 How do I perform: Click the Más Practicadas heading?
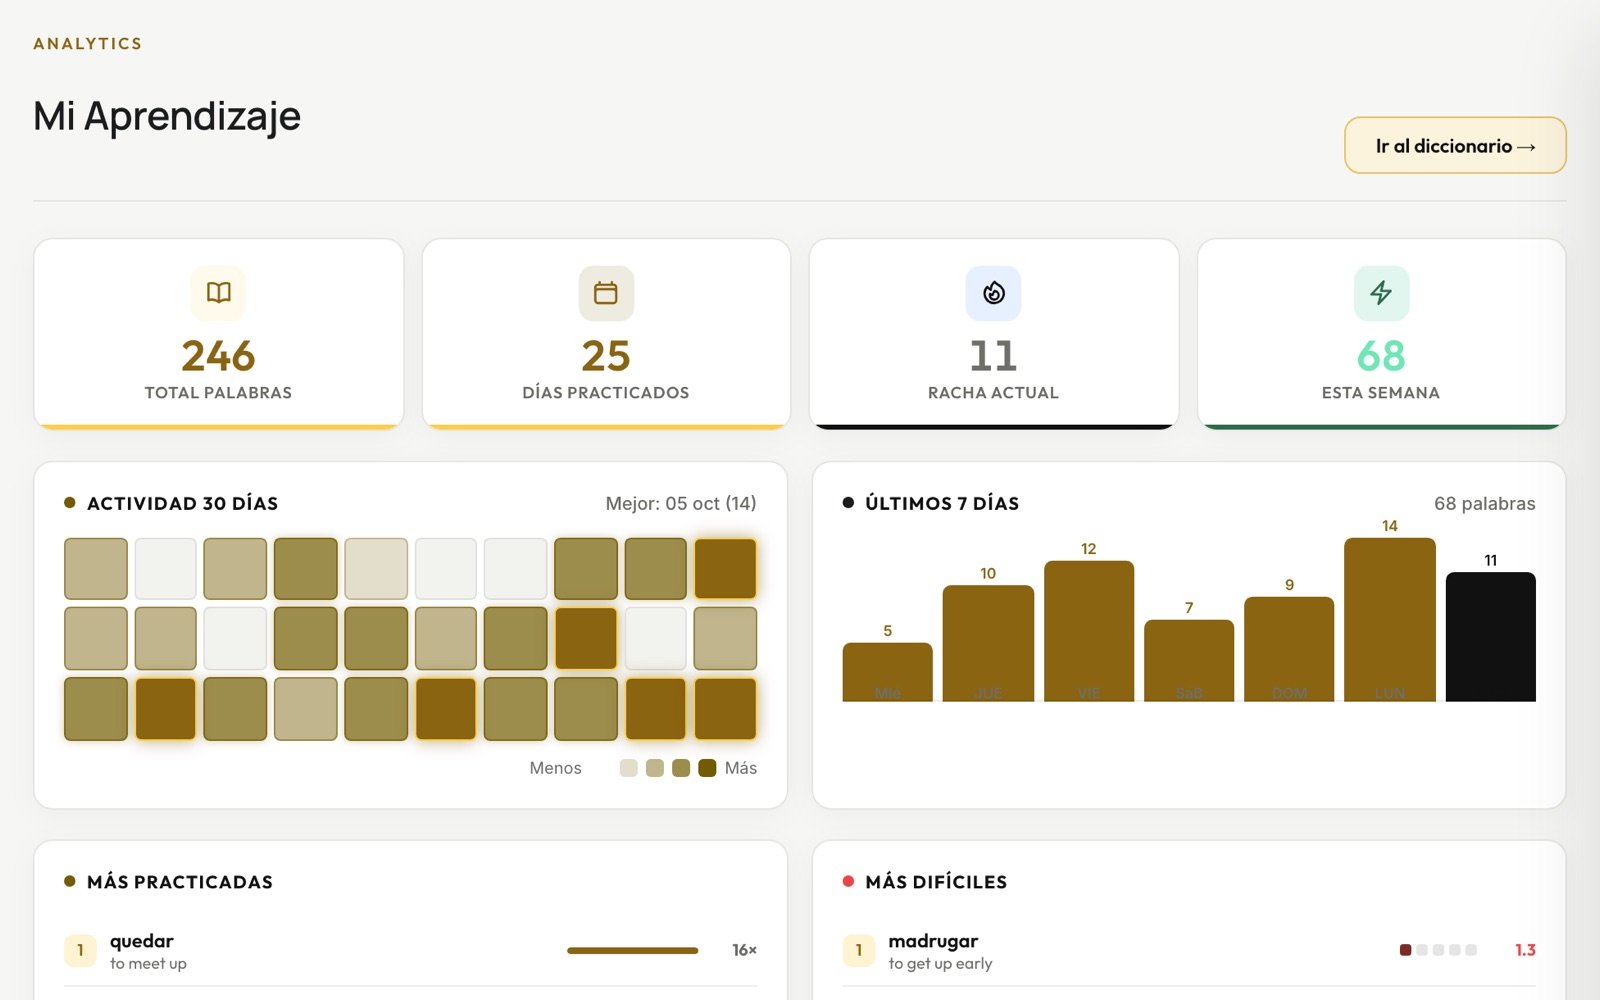pyautogui.click(x=180, y=882)
